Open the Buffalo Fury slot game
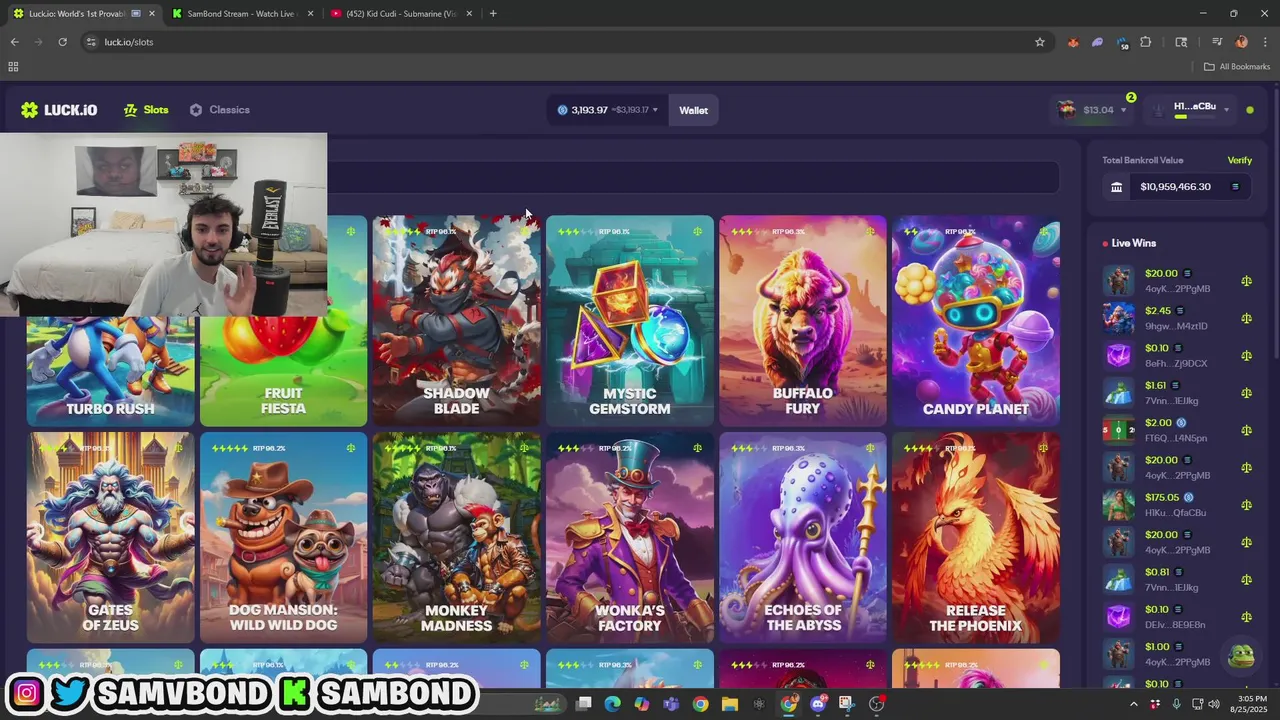Image resolution: width=1280 pixels, height=720 pixels. coord(802,321)
